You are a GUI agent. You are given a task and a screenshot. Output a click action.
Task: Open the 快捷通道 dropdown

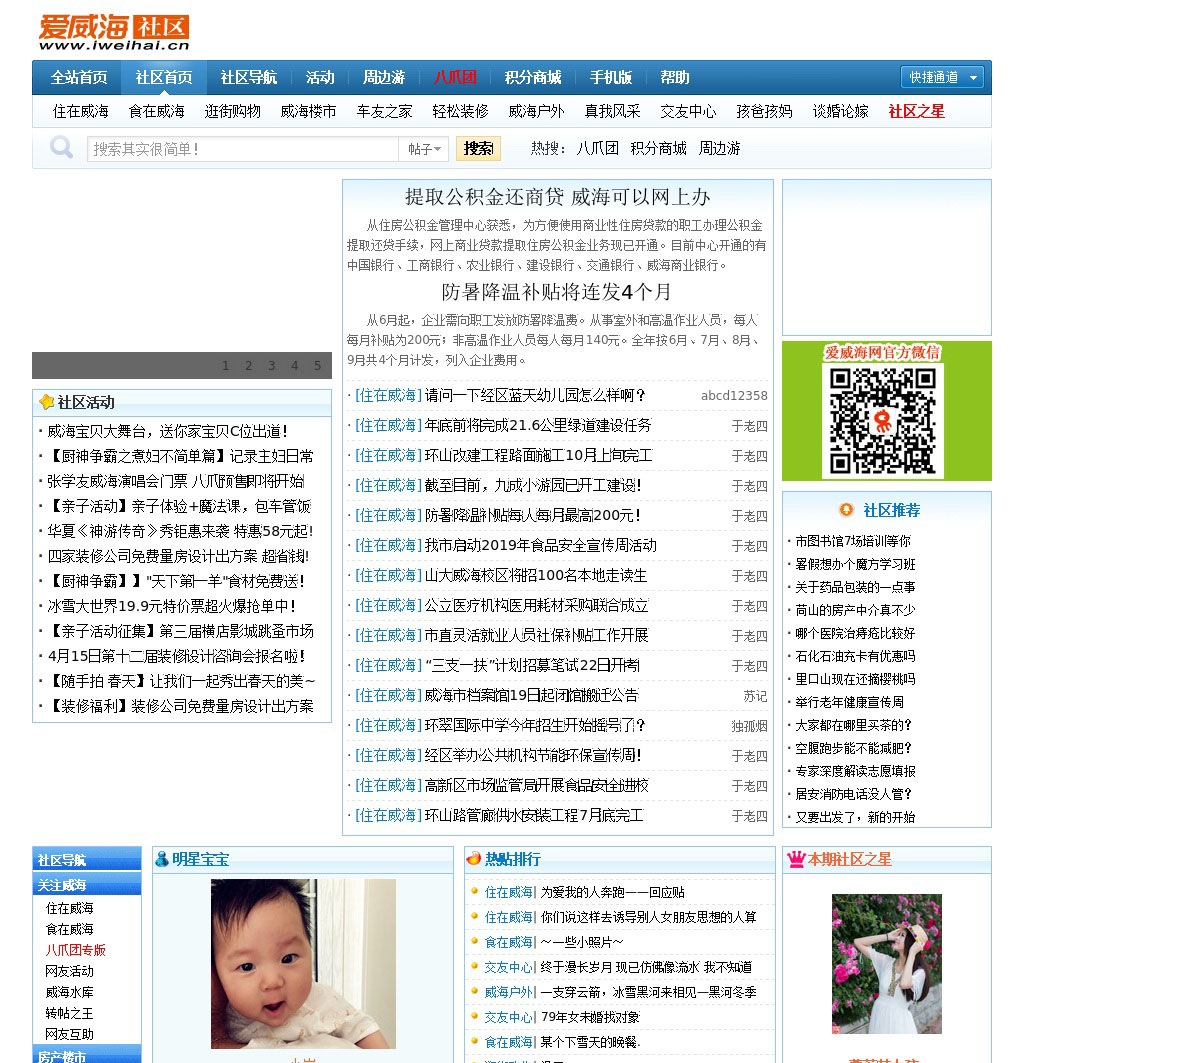point(943,77)
